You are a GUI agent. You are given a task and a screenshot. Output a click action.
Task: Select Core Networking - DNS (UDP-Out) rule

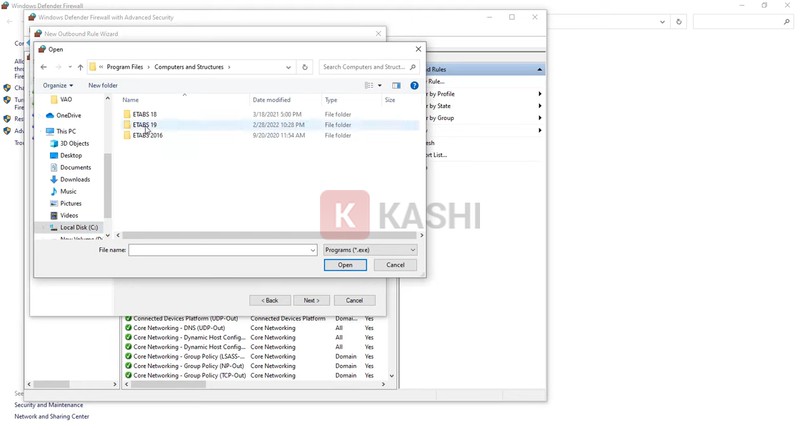pos(179,328)
